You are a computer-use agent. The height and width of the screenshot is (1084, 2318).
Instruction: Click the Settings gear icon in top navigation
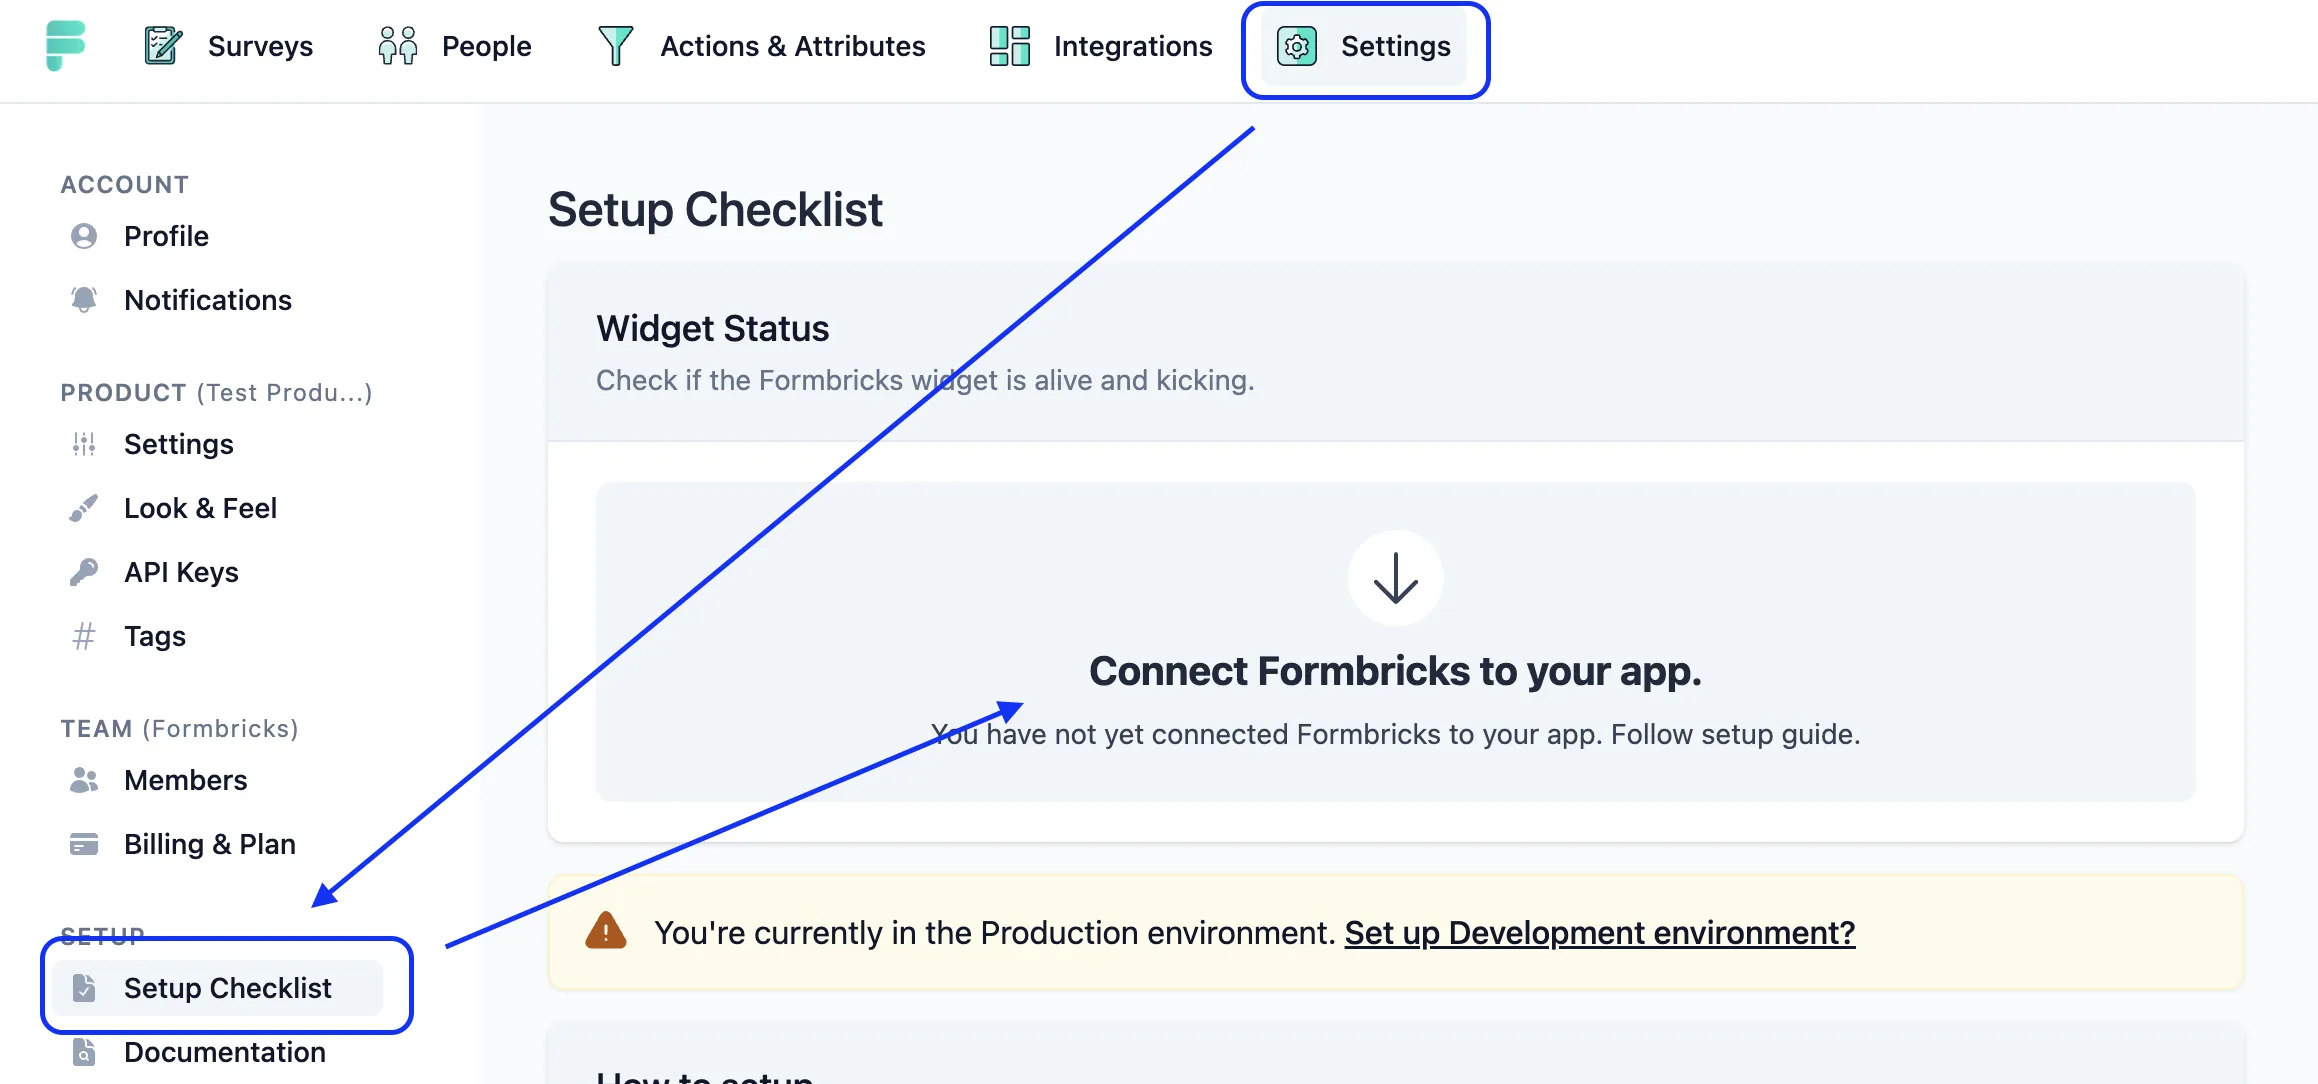[x=1297, y=46]
